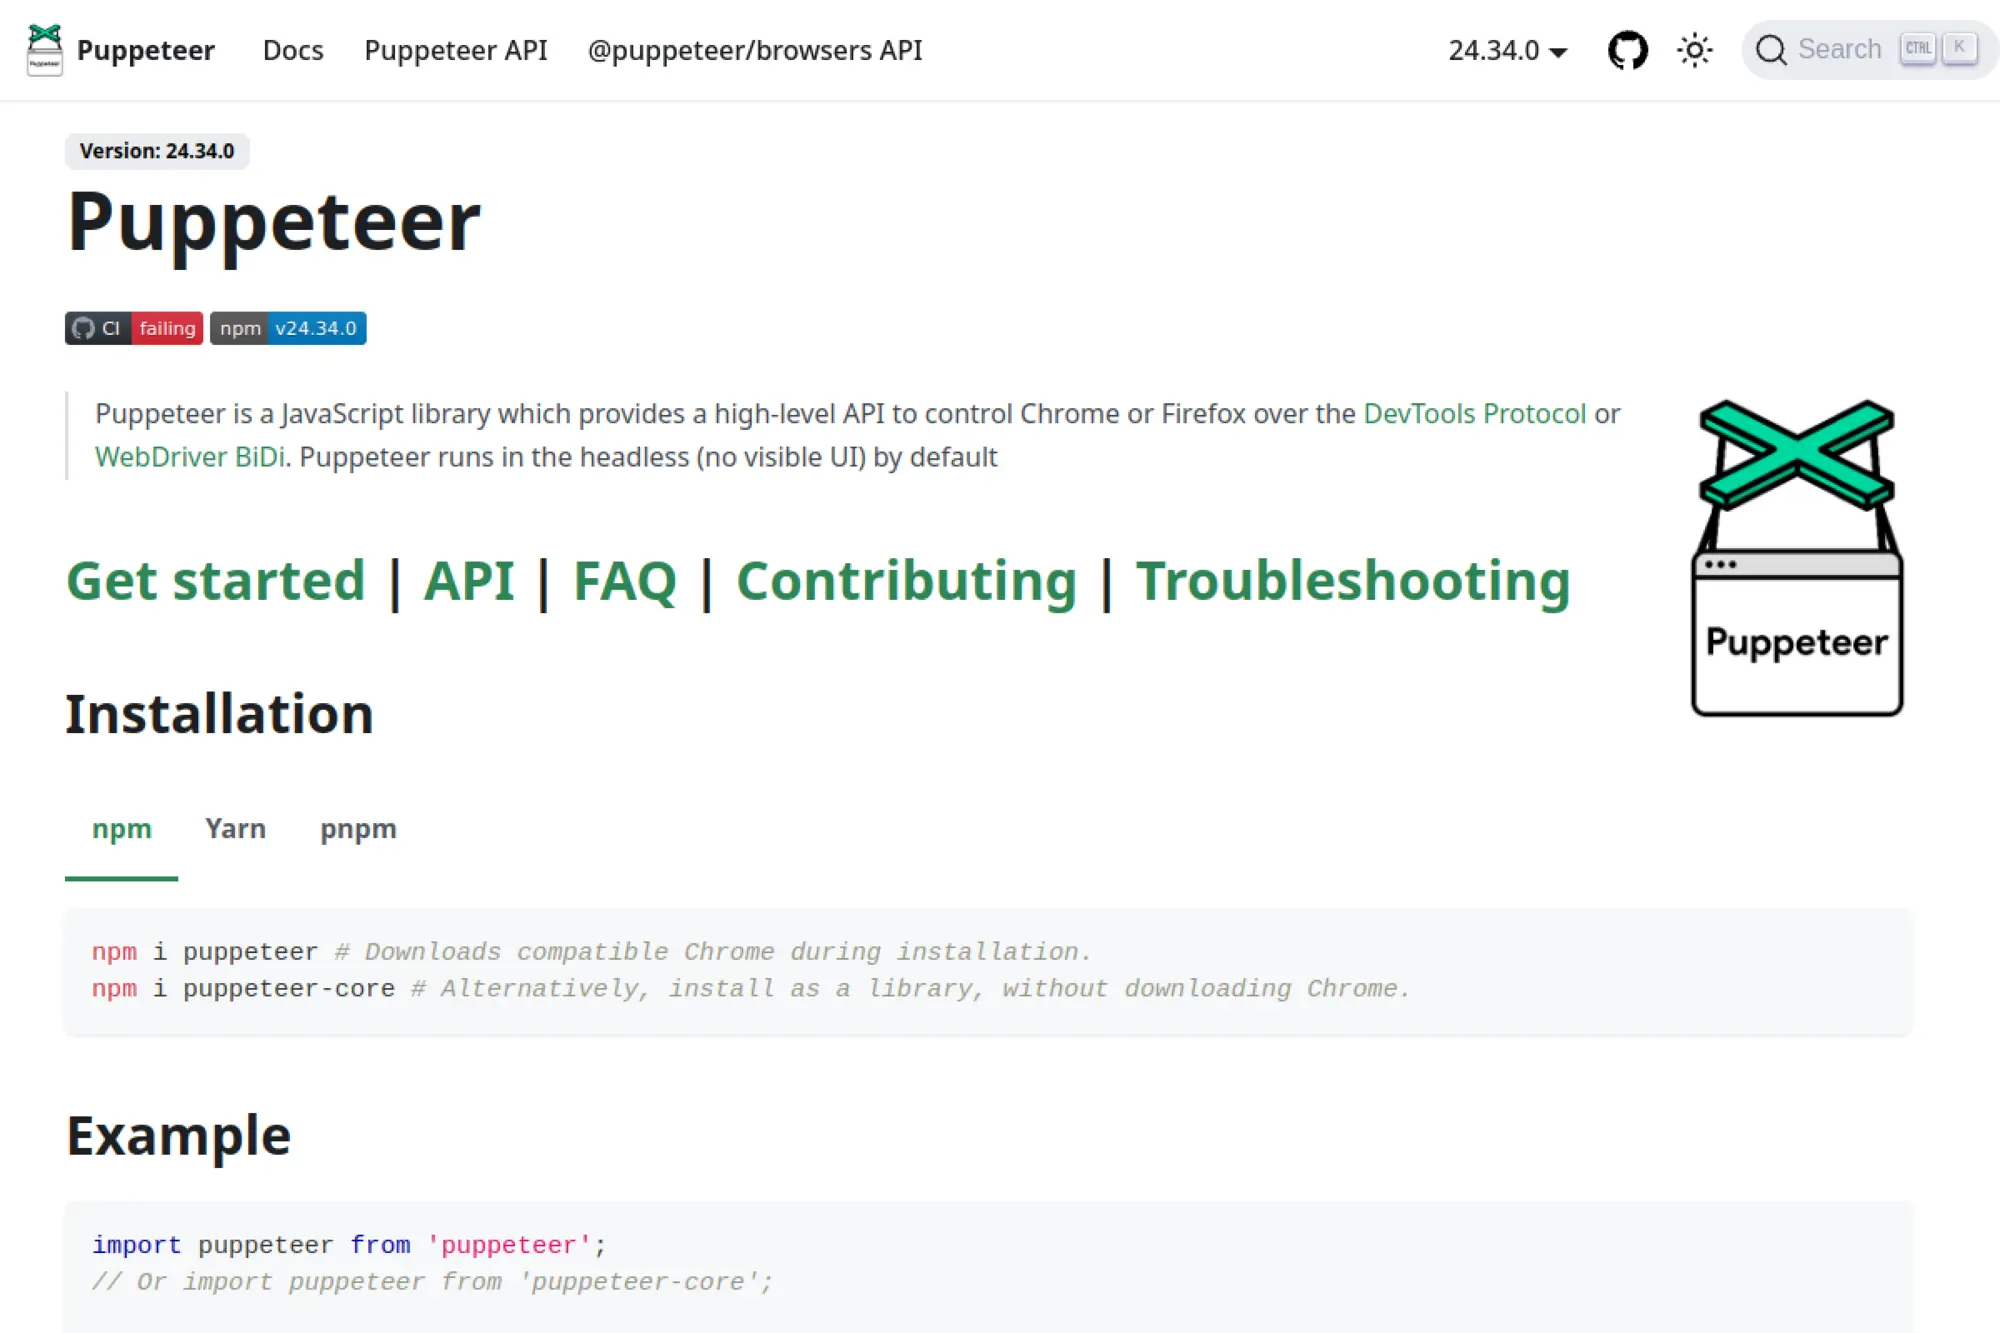The width and height of the screenshot is (2000, 1333).
Task: Click the Get started link
Action: [215, 581]
